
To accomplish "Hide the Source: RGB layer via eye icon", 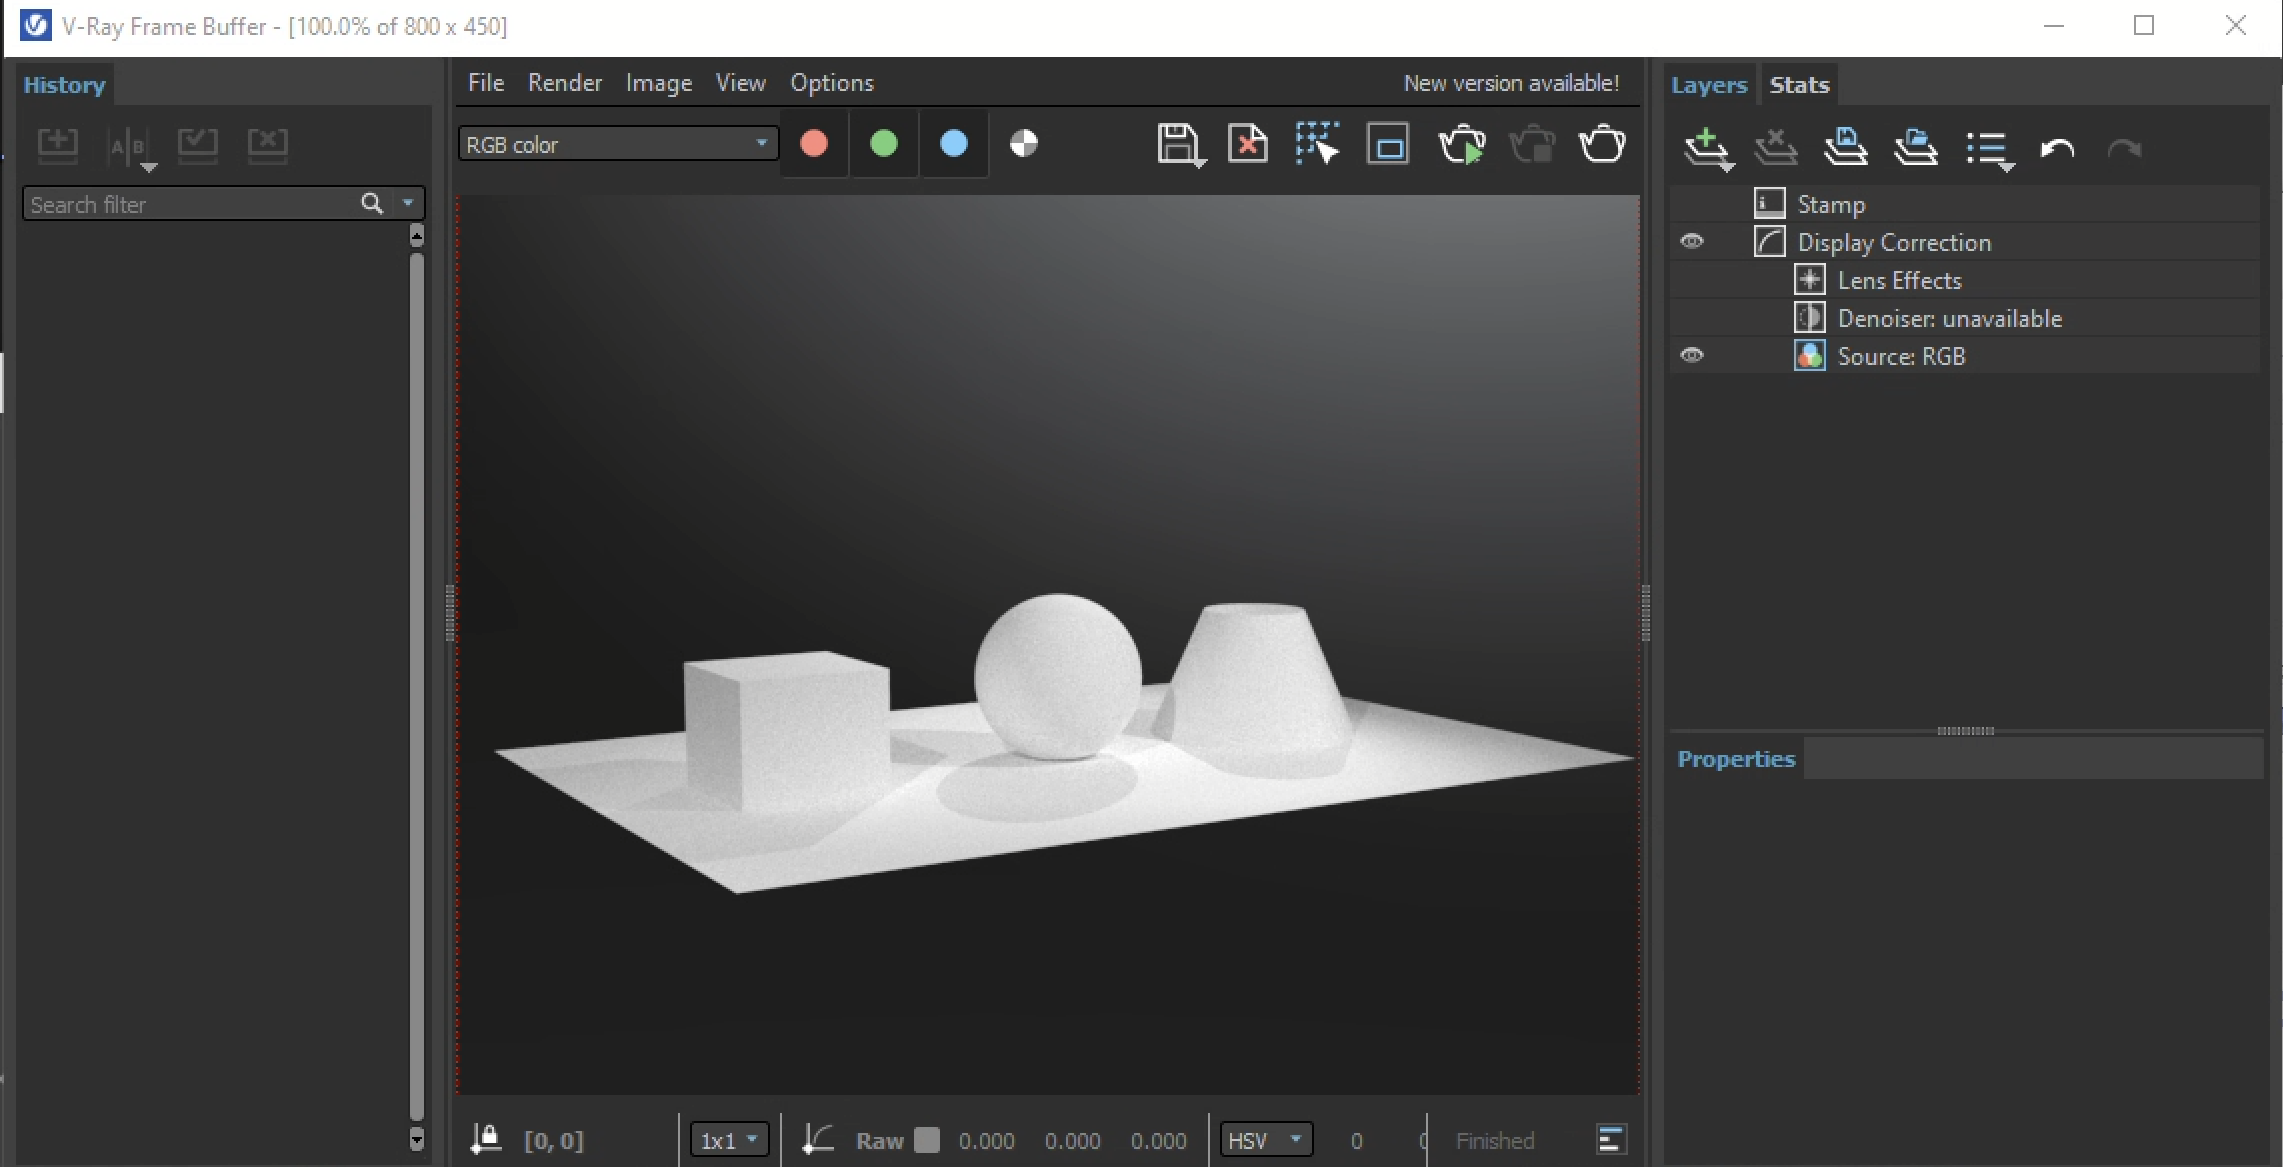I will tap(1691, 356).
